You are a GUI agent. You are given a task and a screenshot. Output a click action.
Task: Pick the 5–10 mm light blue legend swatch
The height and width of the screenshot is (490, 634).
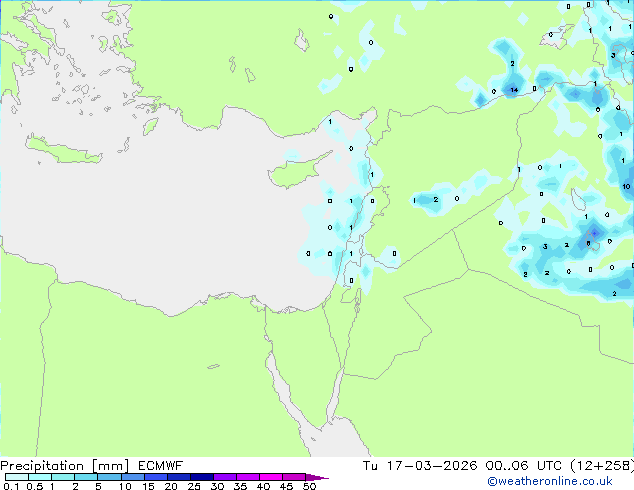(x=109, y=477)
